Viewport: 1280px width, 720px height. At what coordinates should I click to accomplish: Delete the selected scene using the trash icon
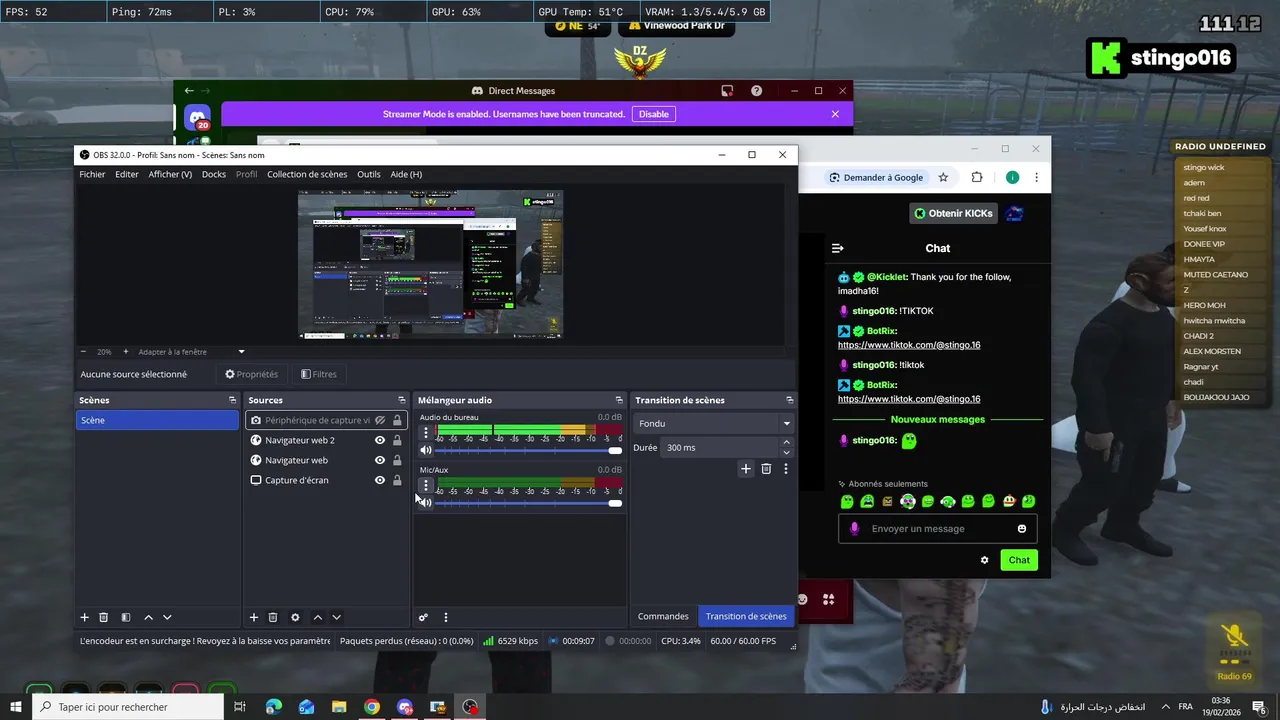pyautogui.click(x=103, y=617)
